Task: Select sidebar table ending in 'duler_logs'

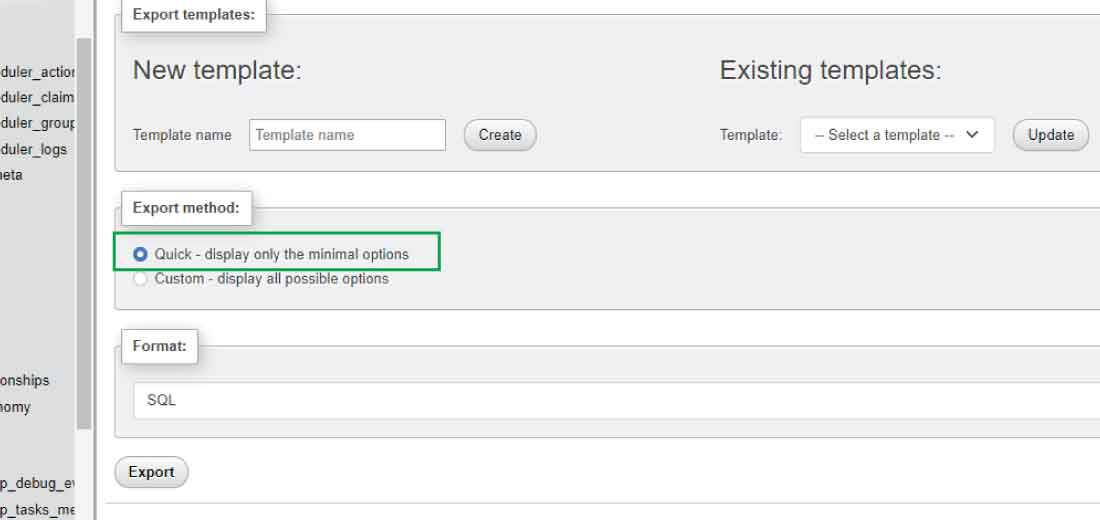Action: pos(34,150)
